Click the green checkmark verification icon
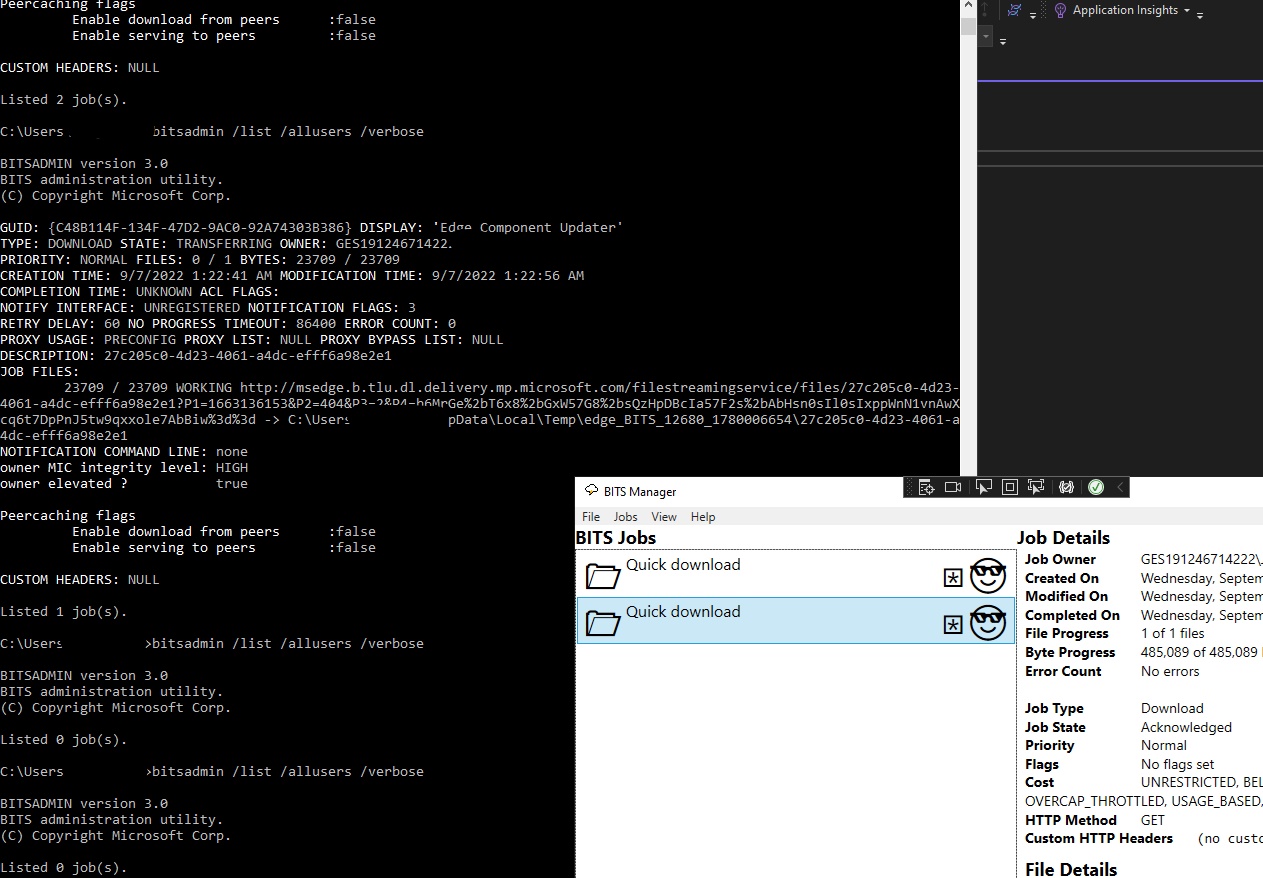 click(1096, 486)
